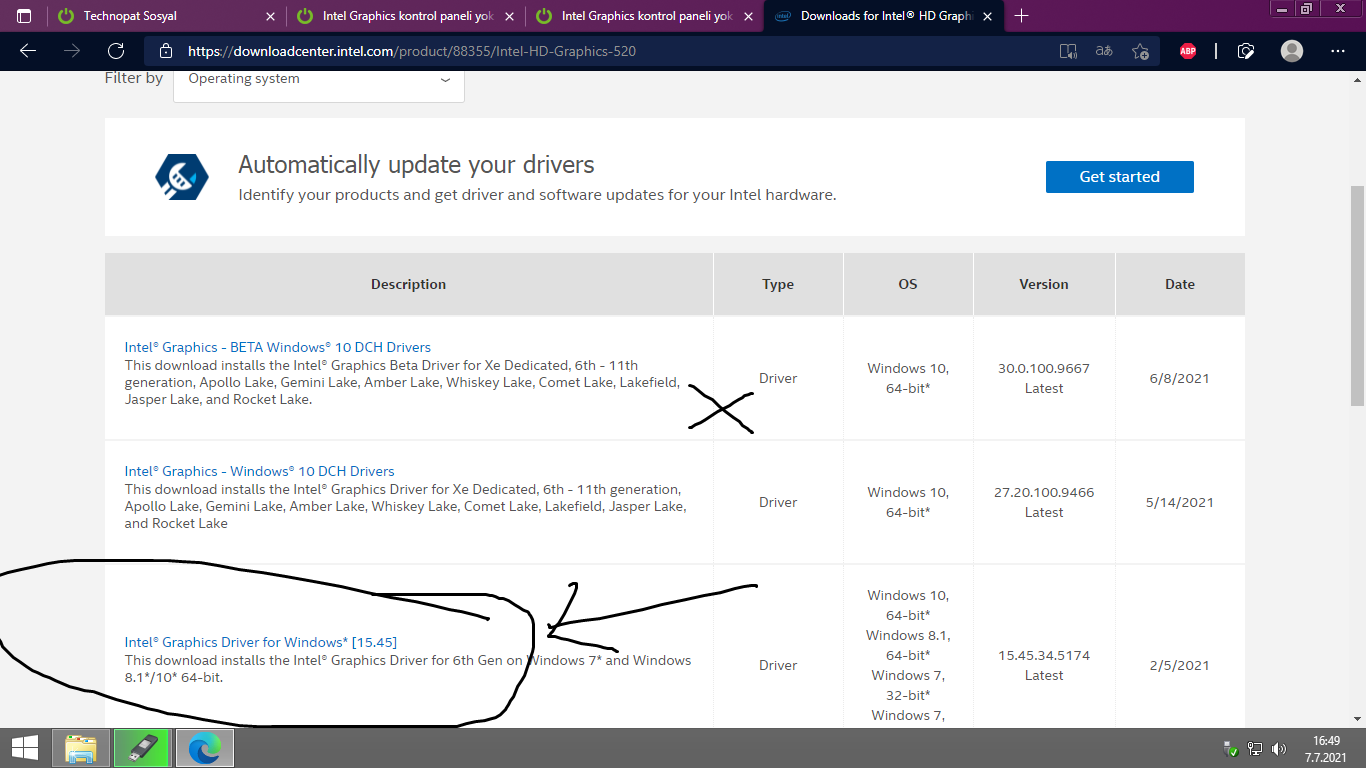View site information via the lock icon
Viewport: 1366px width, 768px height.
pos(166,51)
